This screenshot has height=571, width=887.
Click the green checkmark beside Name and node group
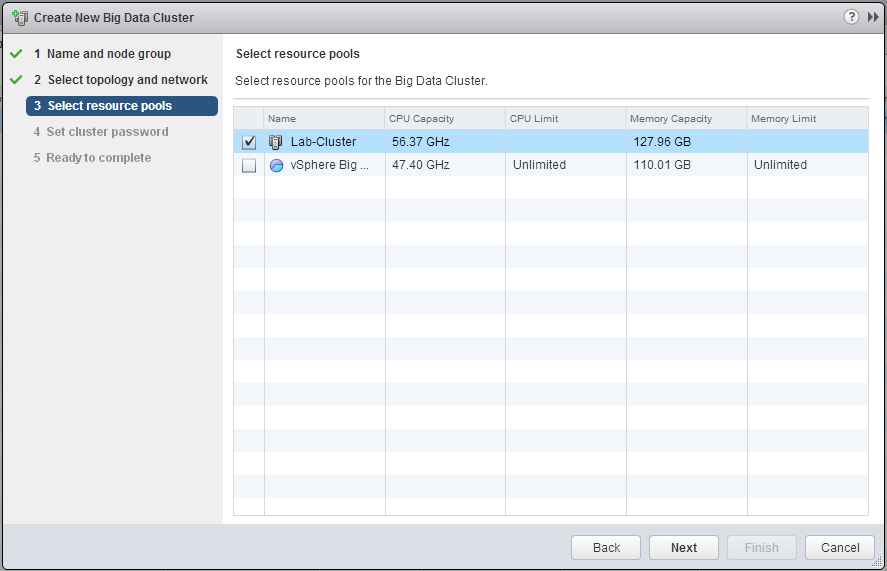[16, 54]
